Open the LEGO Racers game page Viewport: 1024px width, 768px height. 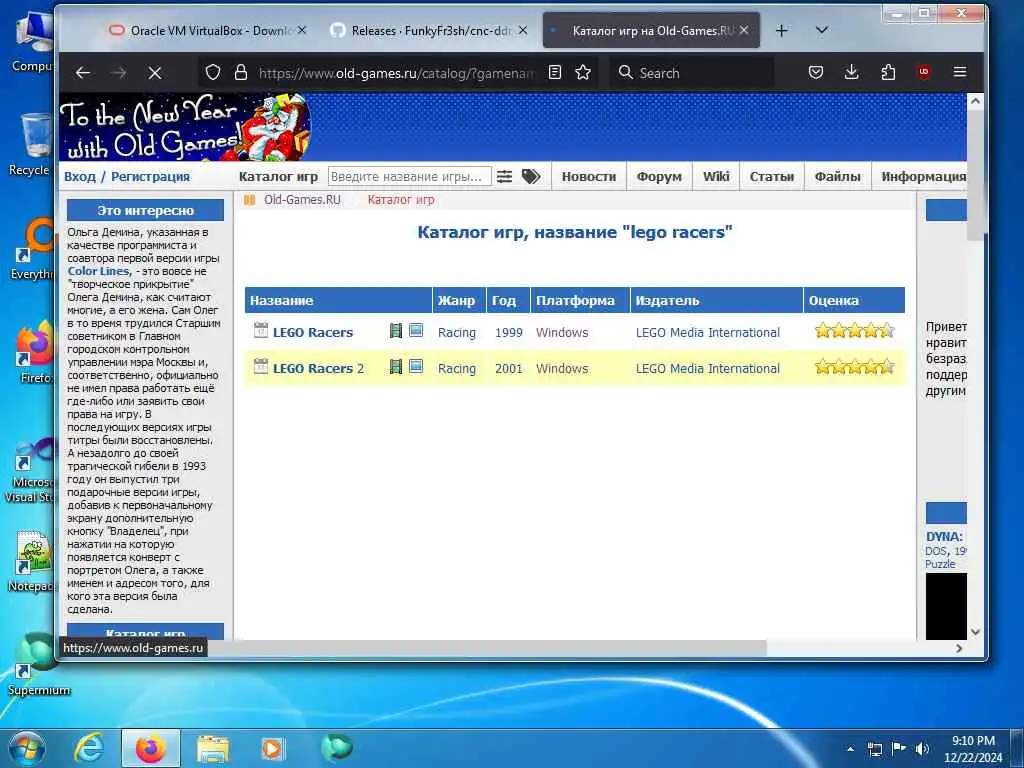[x=313, y=332]
